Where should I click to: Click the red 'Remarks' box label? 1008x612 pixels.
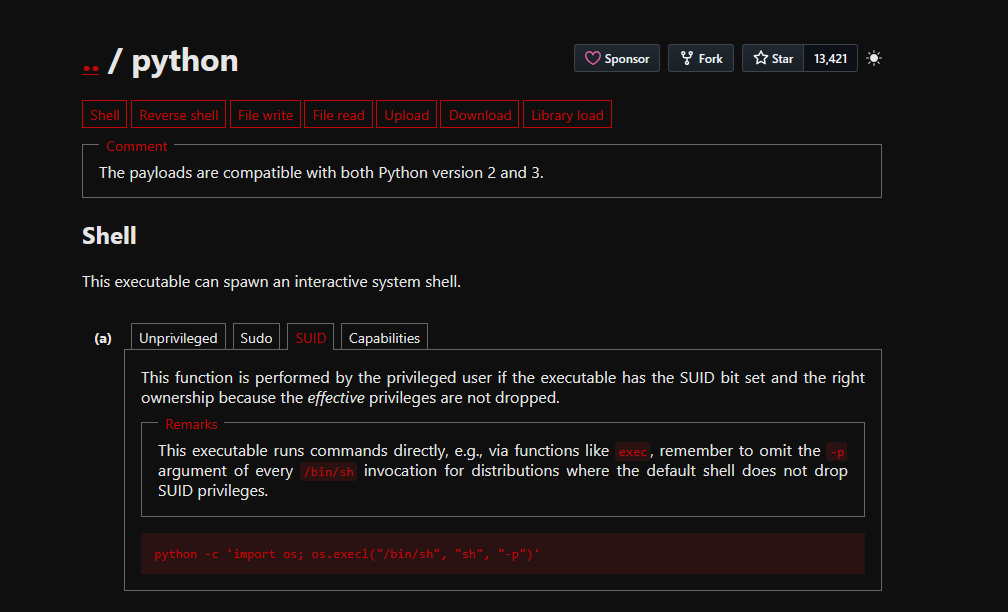(x=191, y=424)
